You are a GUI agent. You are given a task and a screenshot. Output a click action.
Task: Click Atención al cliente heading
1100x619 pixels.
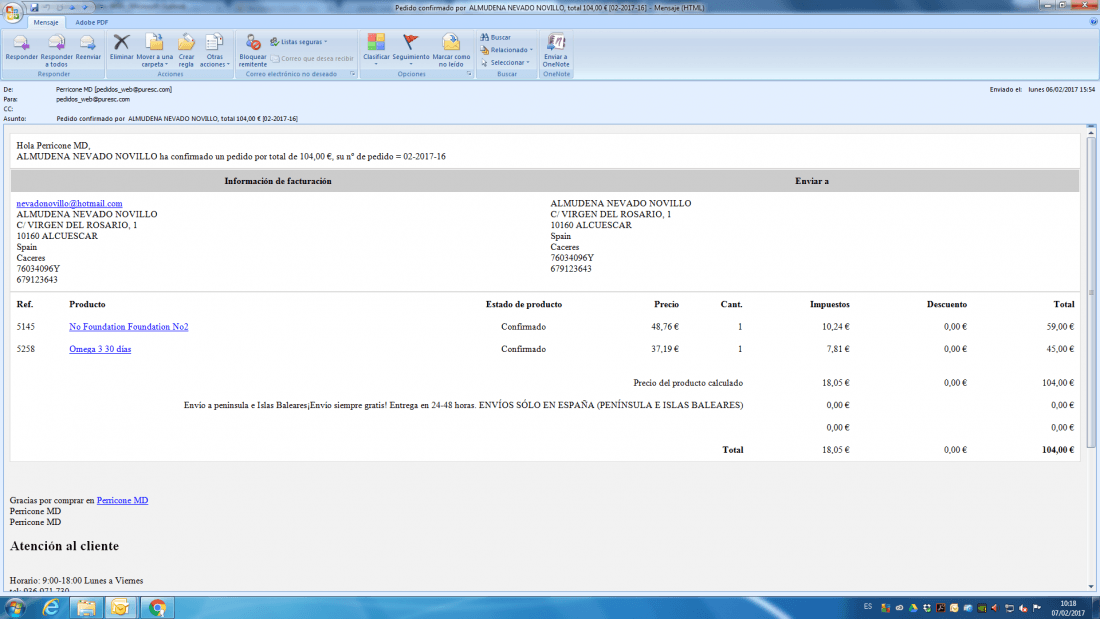[x=65, y=546]
